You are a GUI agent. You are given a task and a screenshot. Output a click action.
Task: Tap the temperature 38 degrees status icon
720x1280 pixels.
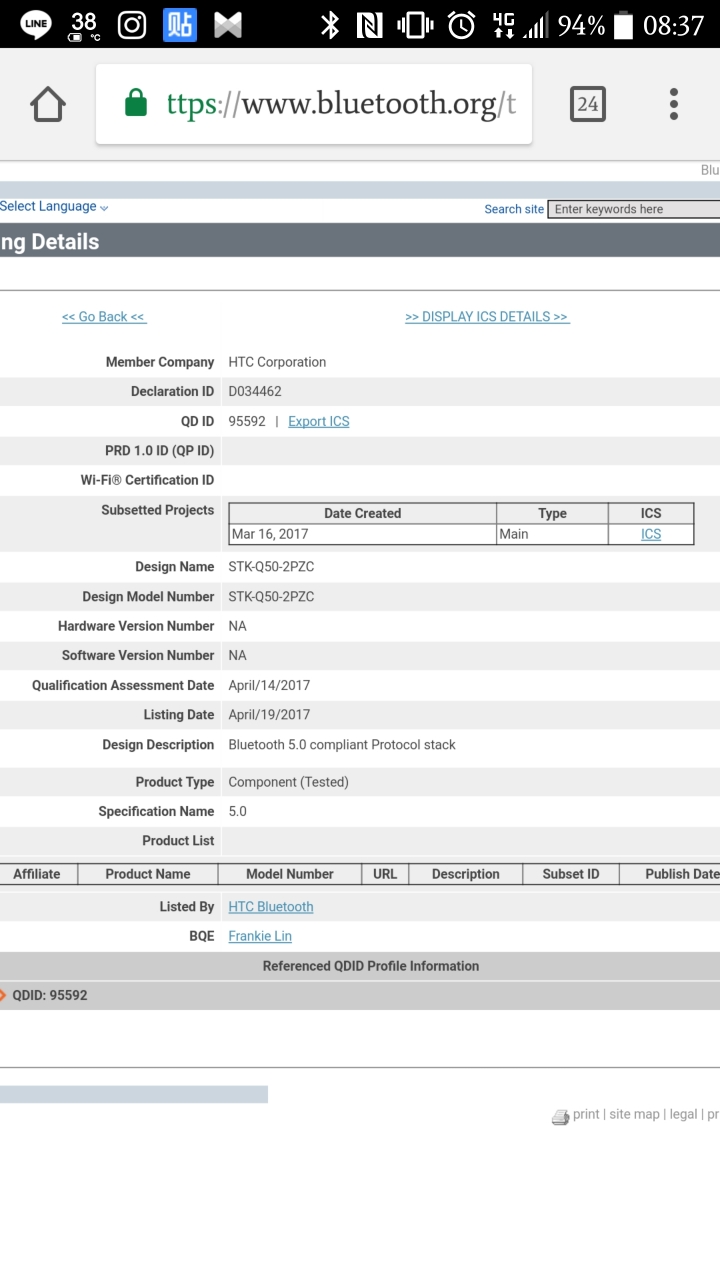click(x=84, y=25)
